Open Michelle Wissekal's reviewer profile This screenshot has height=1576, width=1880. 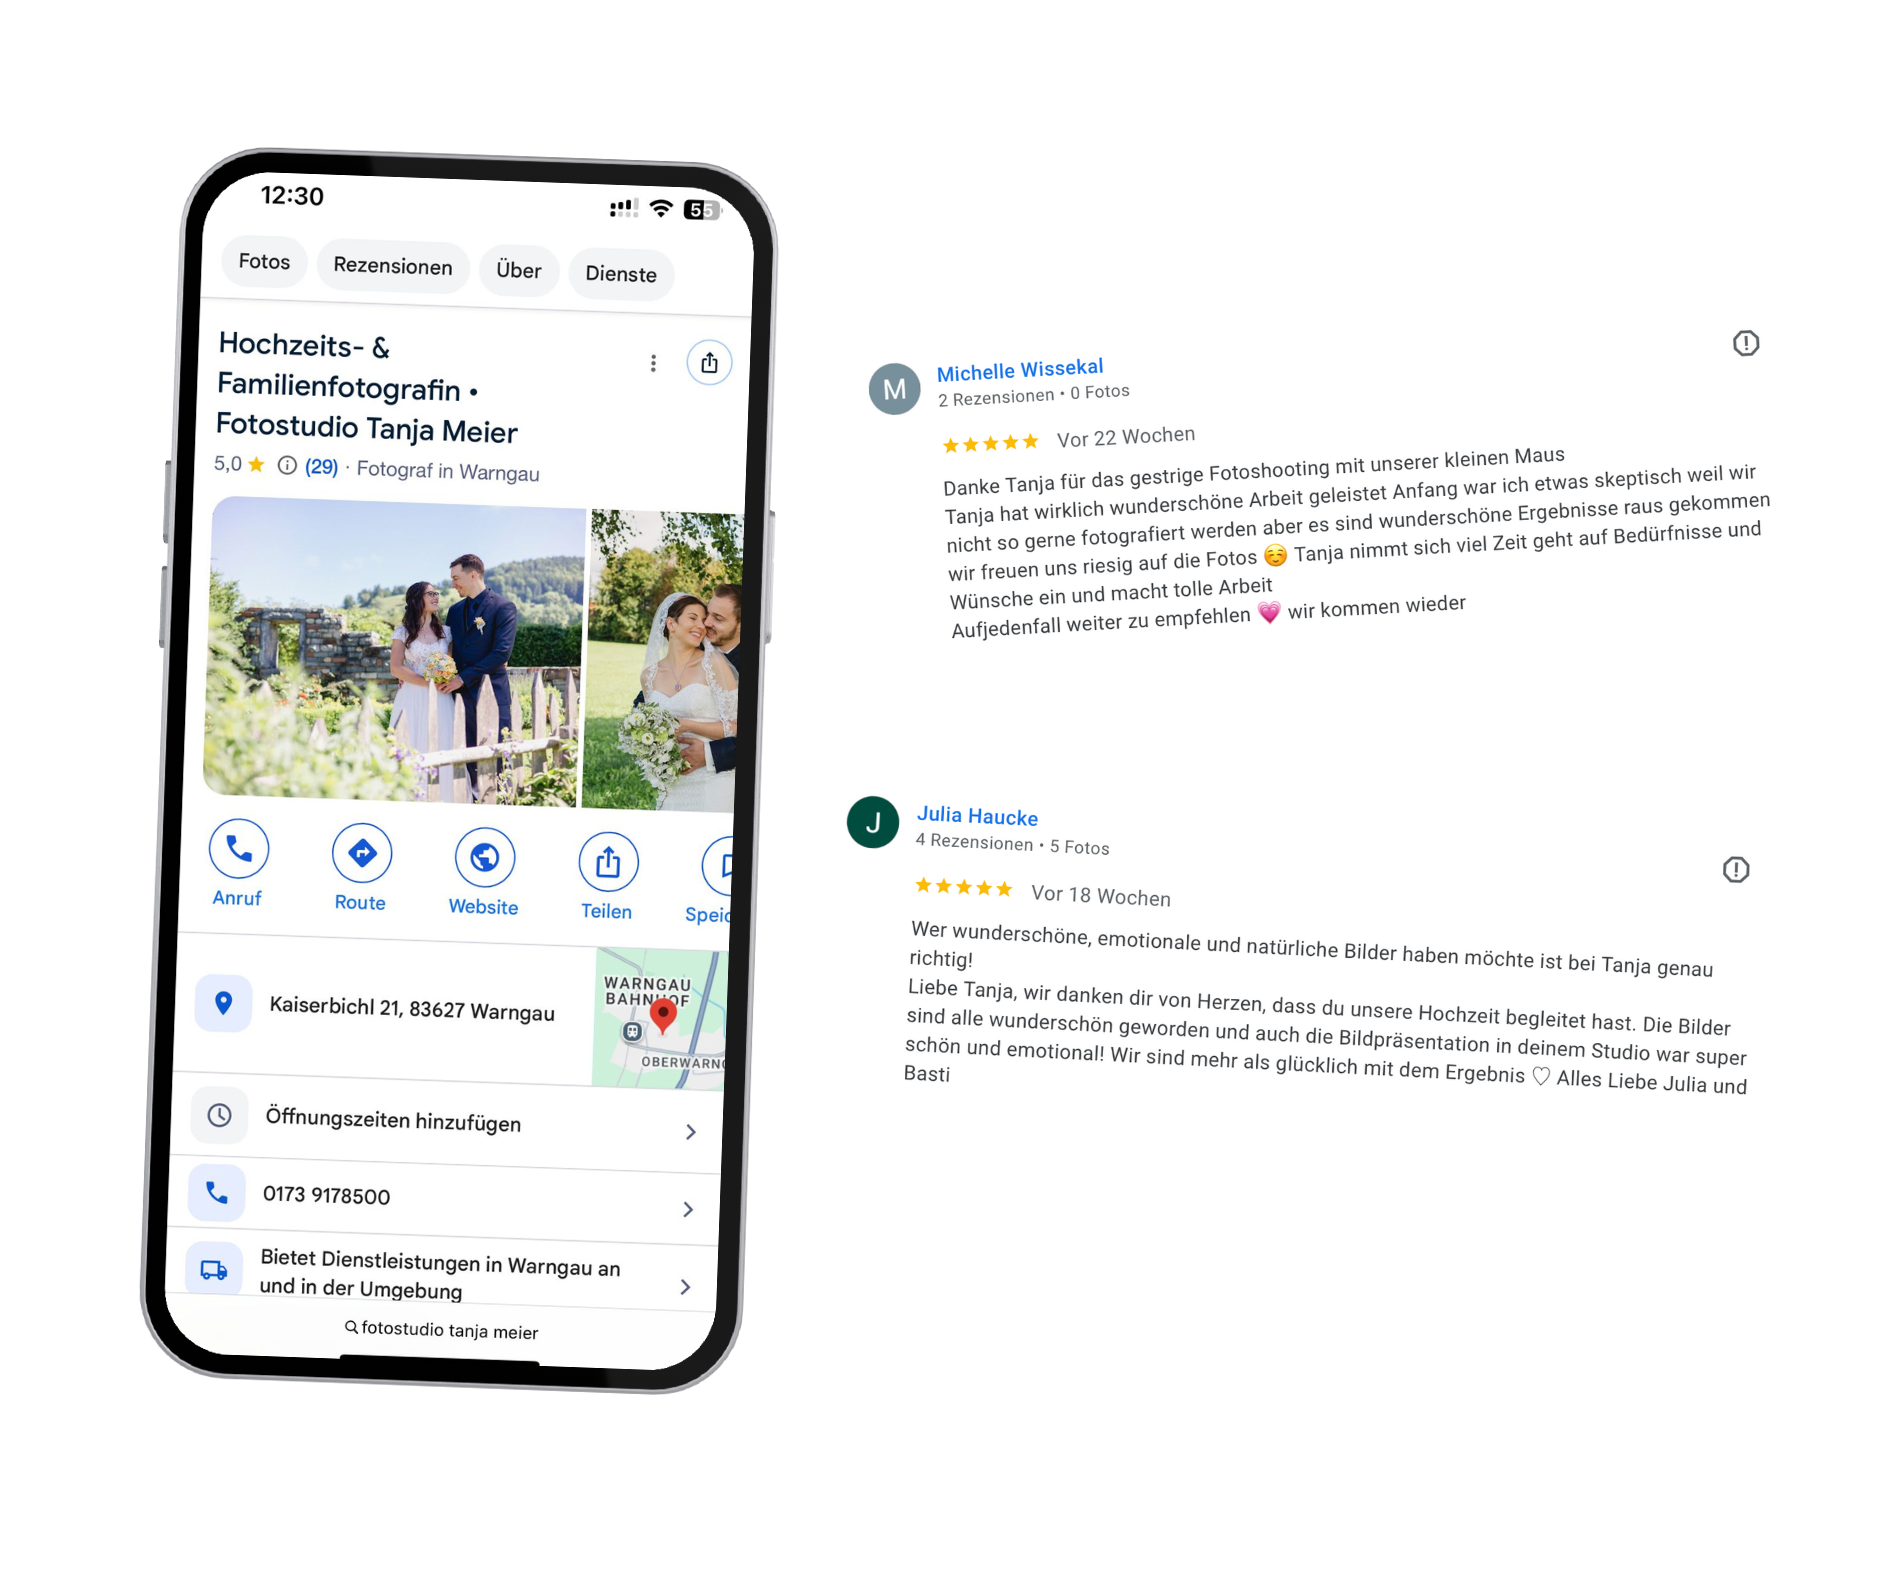point(1020,370)
